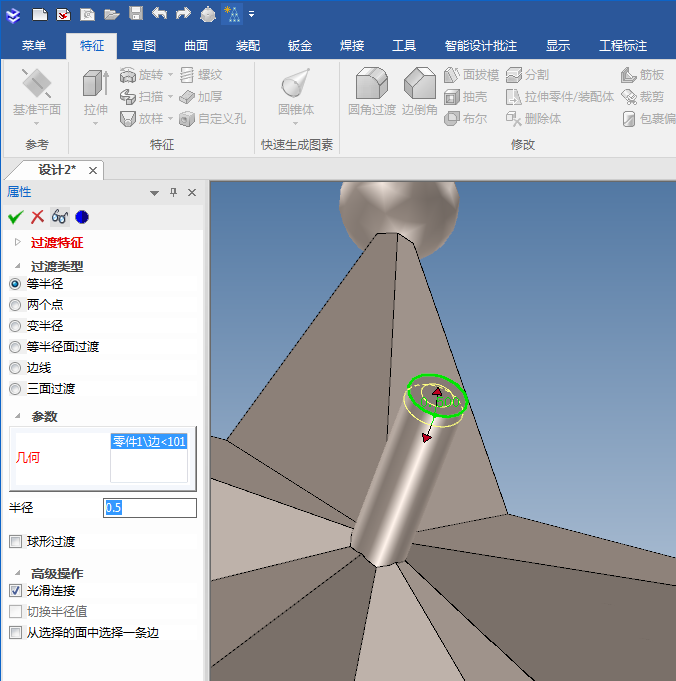Collapse the 参数 section

(x=18, y=416)
